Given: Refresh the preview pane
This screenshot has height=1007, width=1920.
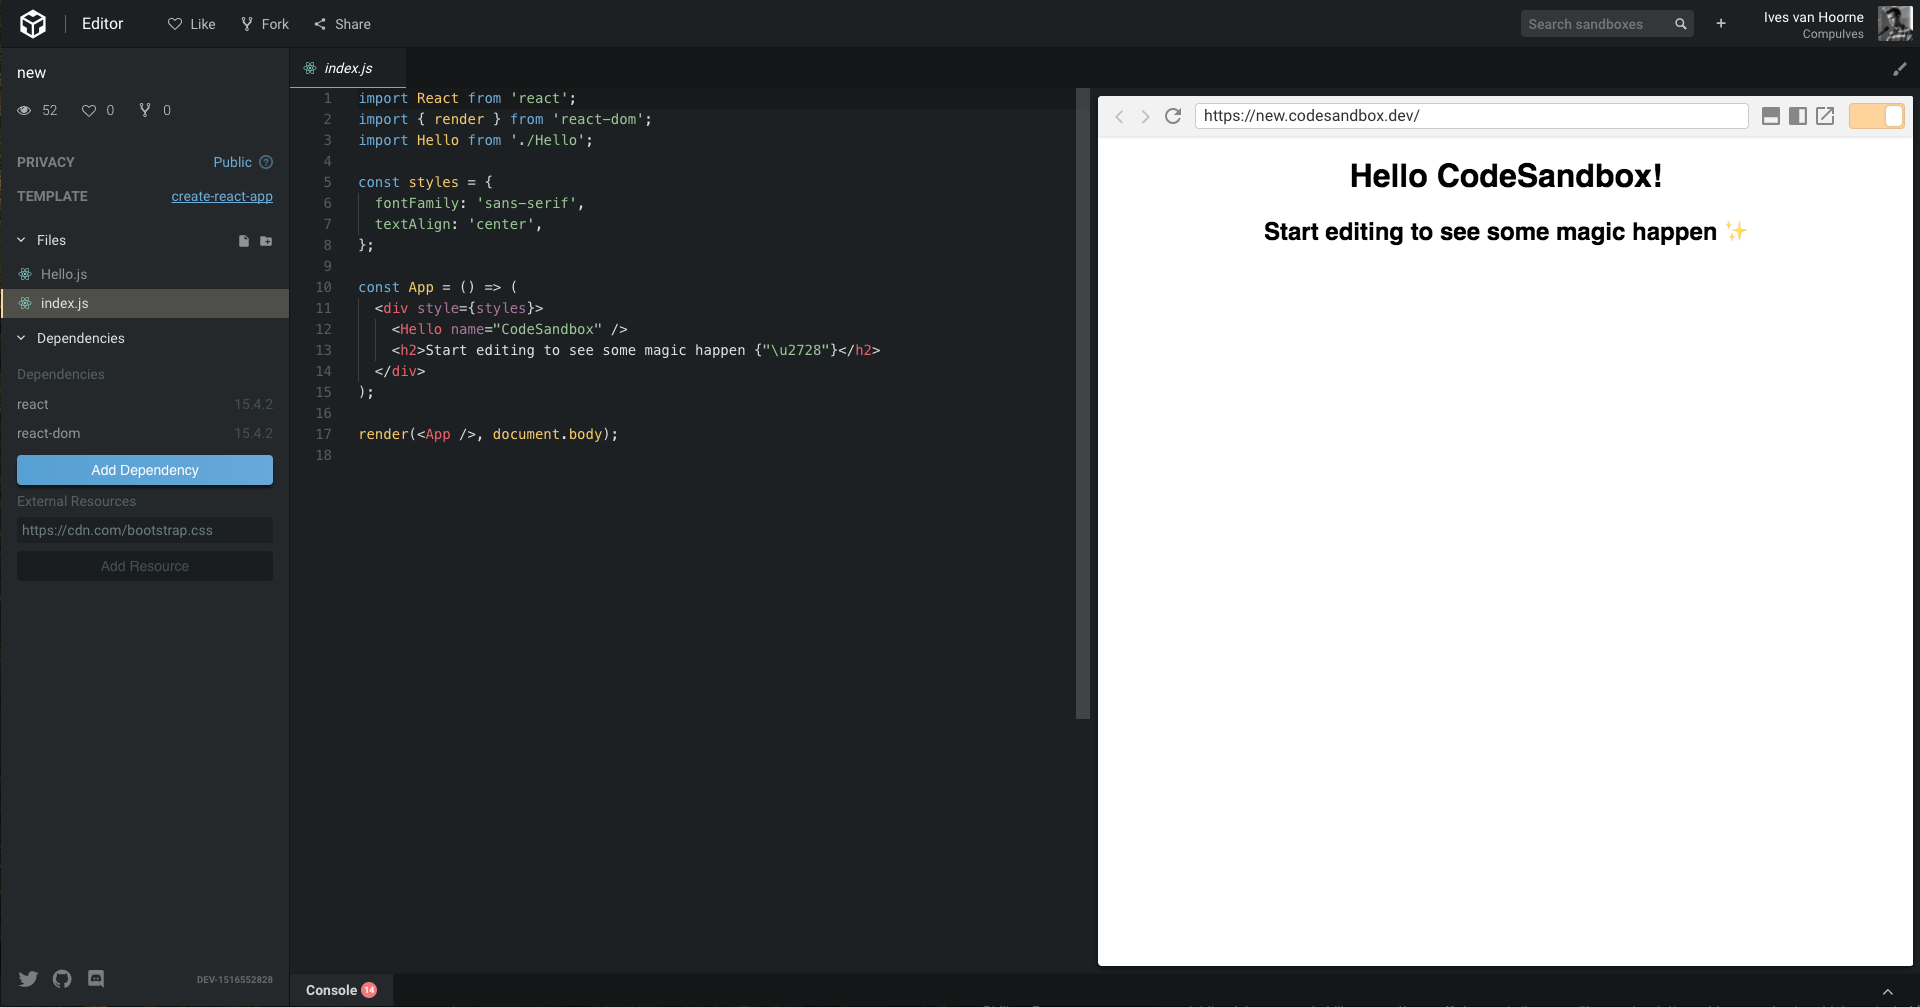Looking at the screenshot, I should pos(1173,116).
